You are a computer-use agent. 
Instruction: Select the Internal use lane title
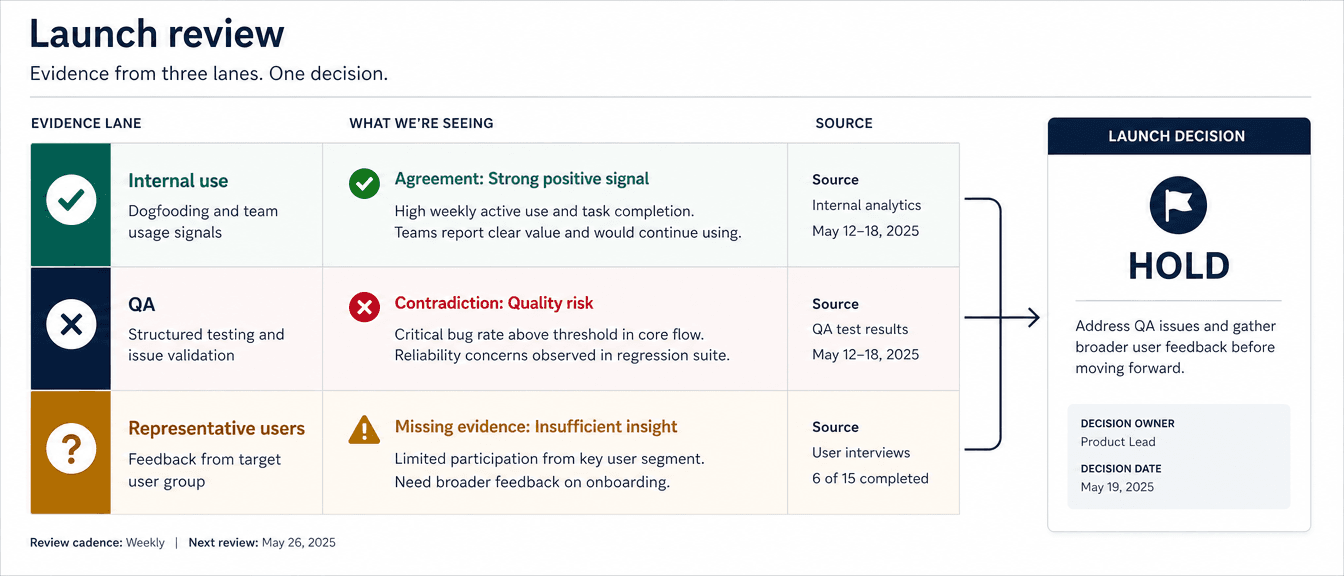click(x=178, y=181)
